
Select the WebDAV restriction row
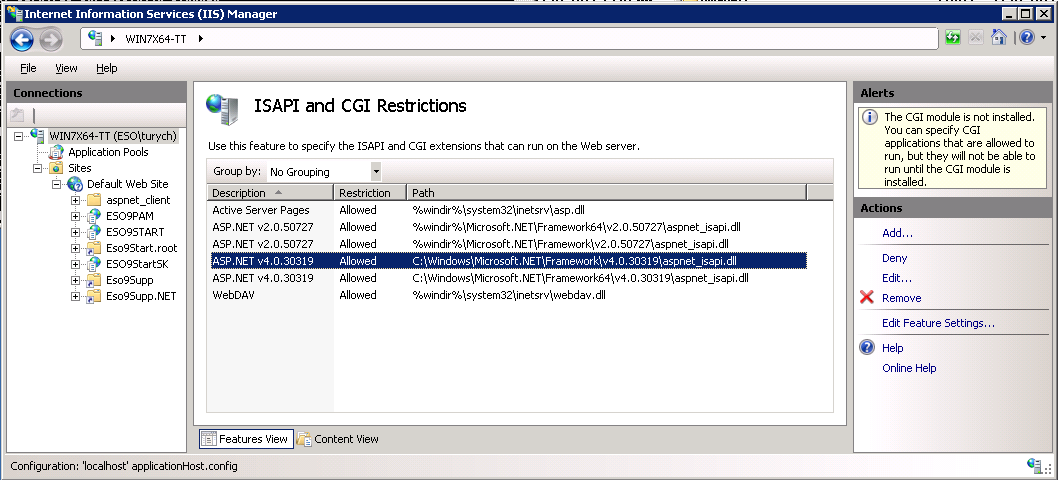507,295
